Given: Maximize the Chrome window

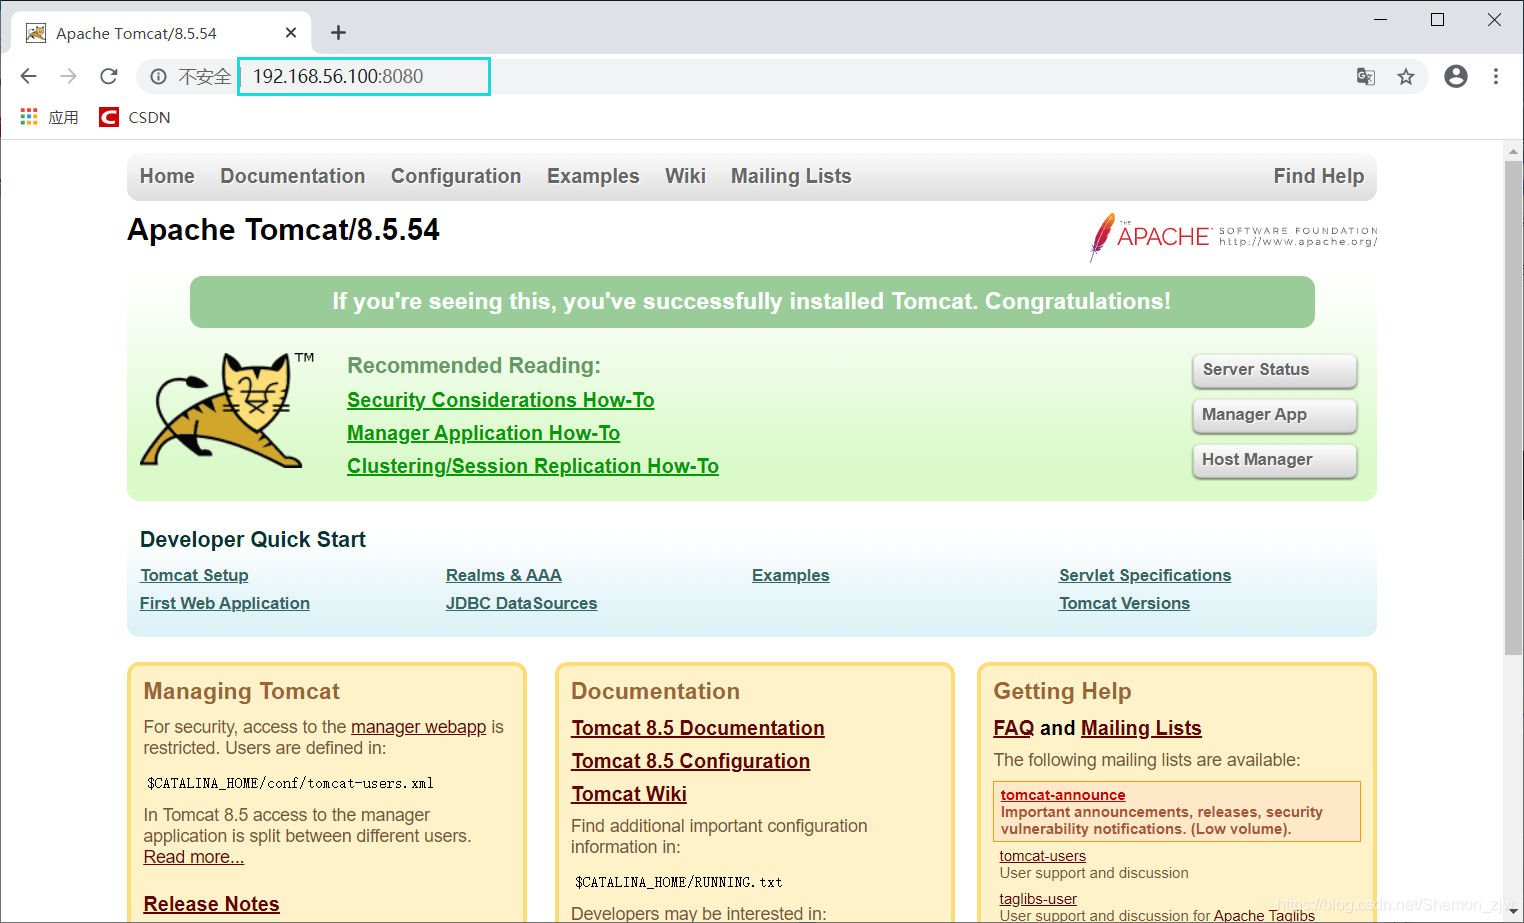Looking at the screenshot, I should click(1437, 19).
